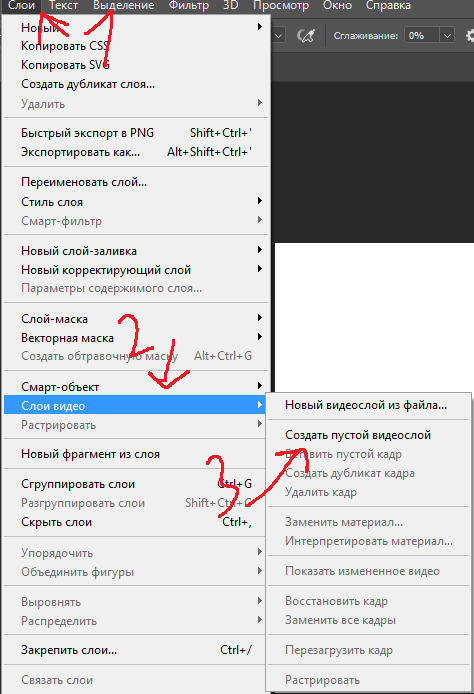Open the Выделение menu
This screenshot has width=474, height=694.
coord(124,6)
